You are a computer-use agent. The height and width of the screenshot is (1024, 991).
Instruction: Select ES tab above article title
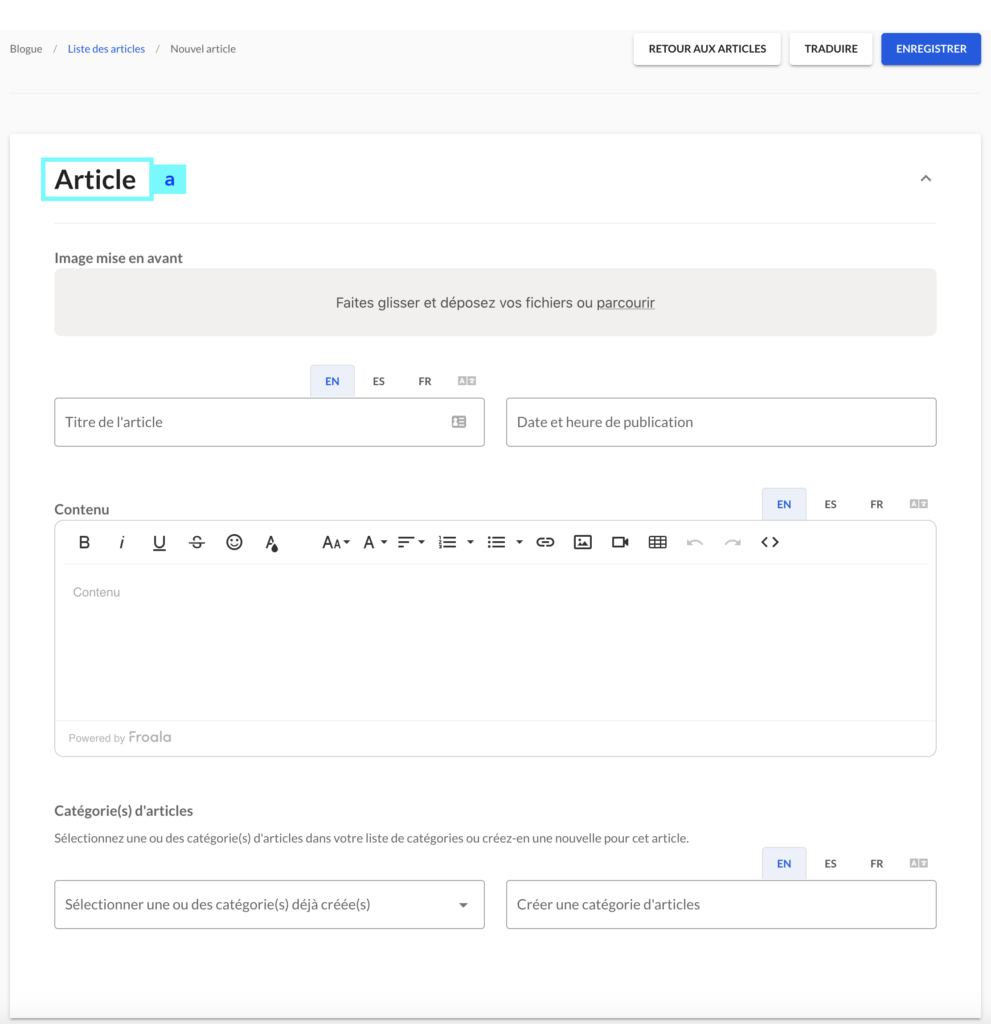[x=379, y=381]
